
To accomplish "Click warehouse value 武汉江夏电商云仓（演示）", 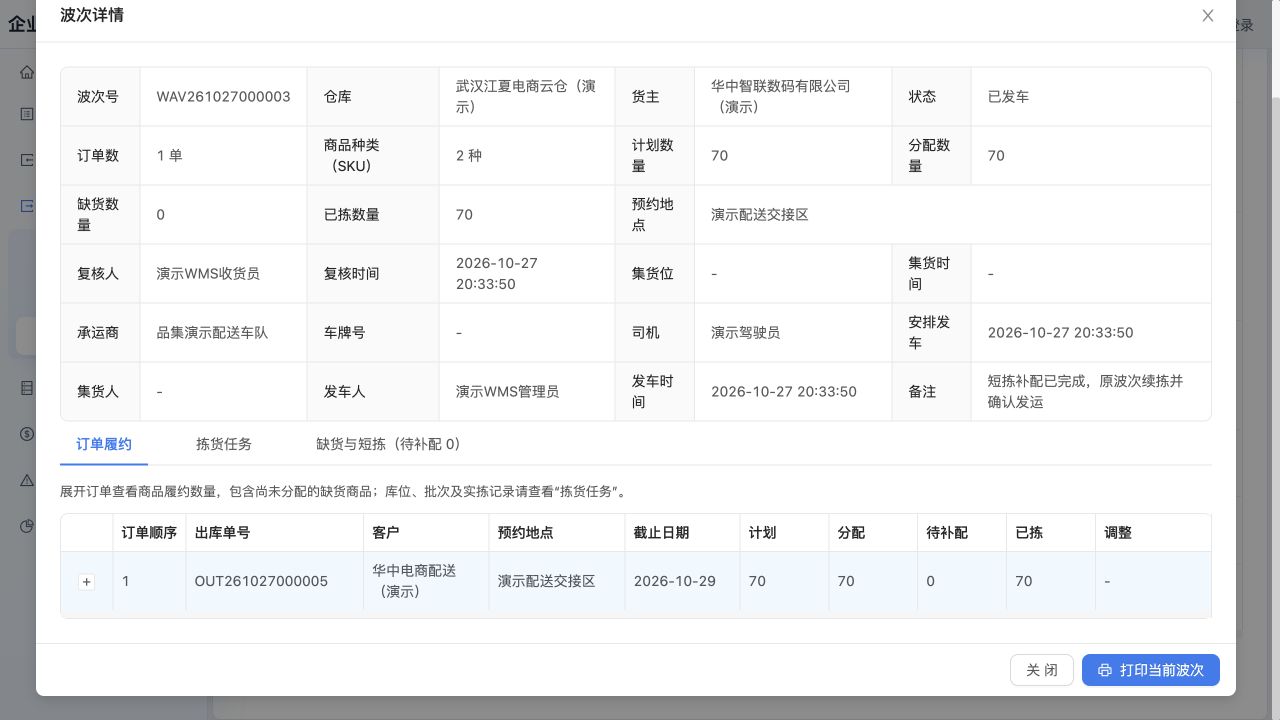I will click(x=526, y=97).
